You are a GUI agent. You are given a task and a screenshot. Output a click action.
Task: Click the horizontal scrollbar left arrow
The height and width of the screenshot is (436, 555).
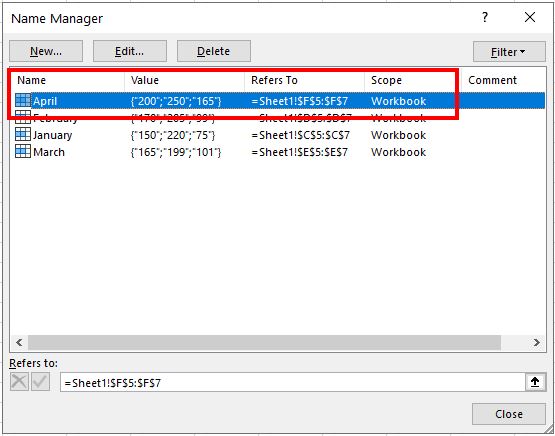coord(19,342)
